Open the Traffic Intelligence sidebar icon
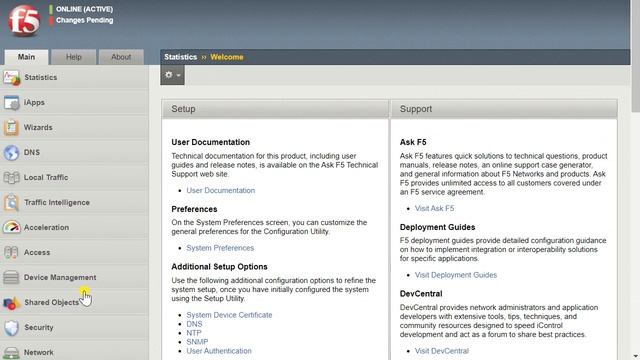 click(11, 202)
